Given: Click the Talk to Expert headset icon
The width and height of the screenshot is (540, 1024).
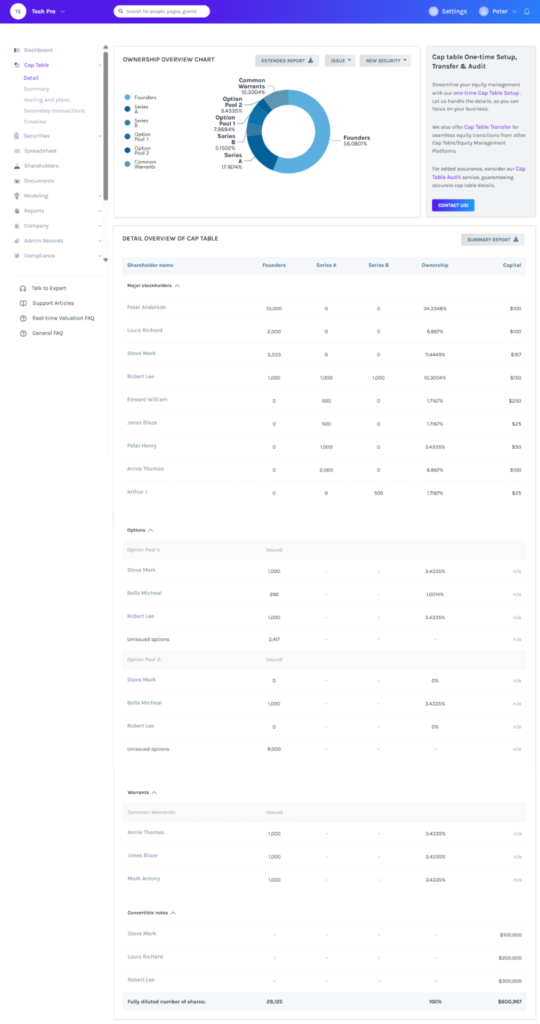Looking at the screenshot, I should click(x=23, y=288).
